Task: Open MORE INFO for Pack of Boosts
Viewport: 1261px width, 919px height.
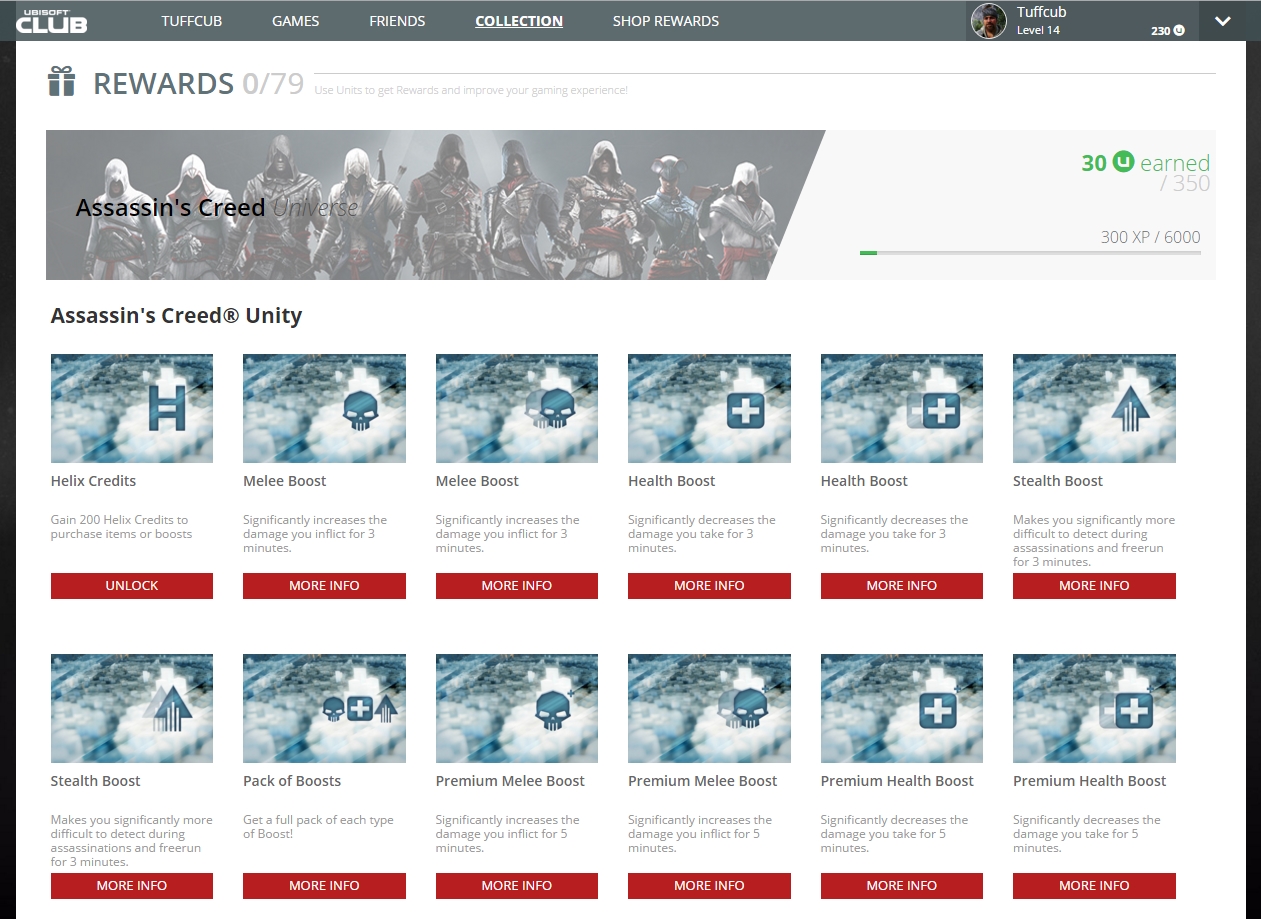Action: pos(324,886)
